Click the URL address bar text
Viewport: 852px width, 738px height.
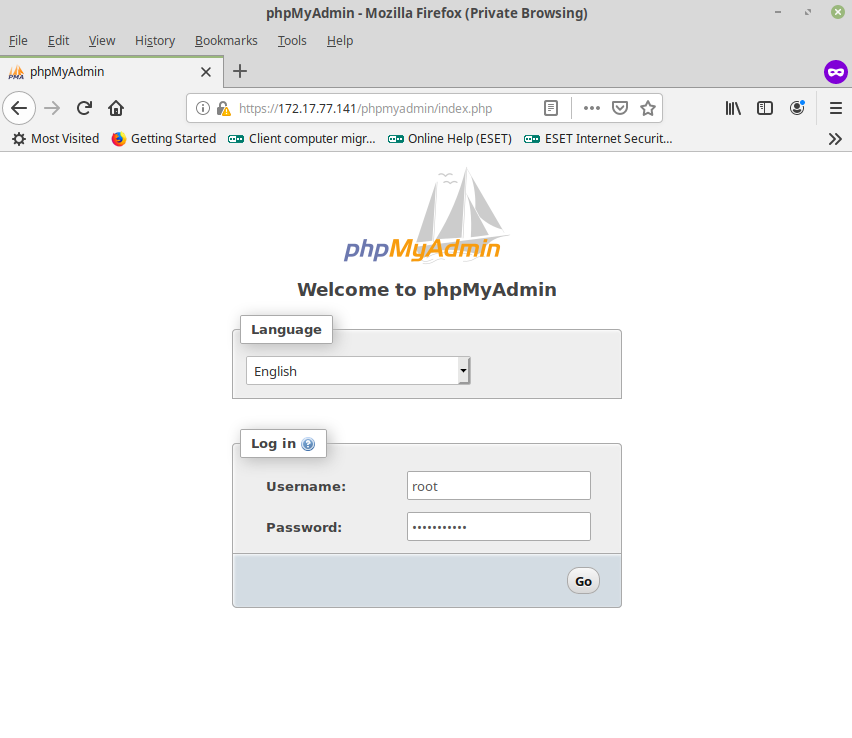click(x=365, y=109)
